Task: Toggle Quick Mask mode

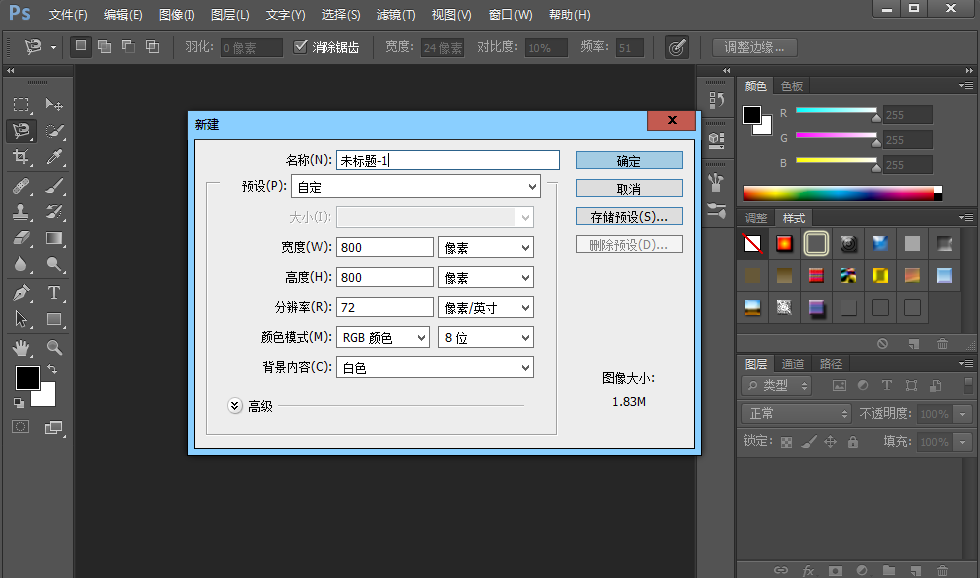Action: pos(21,427)
